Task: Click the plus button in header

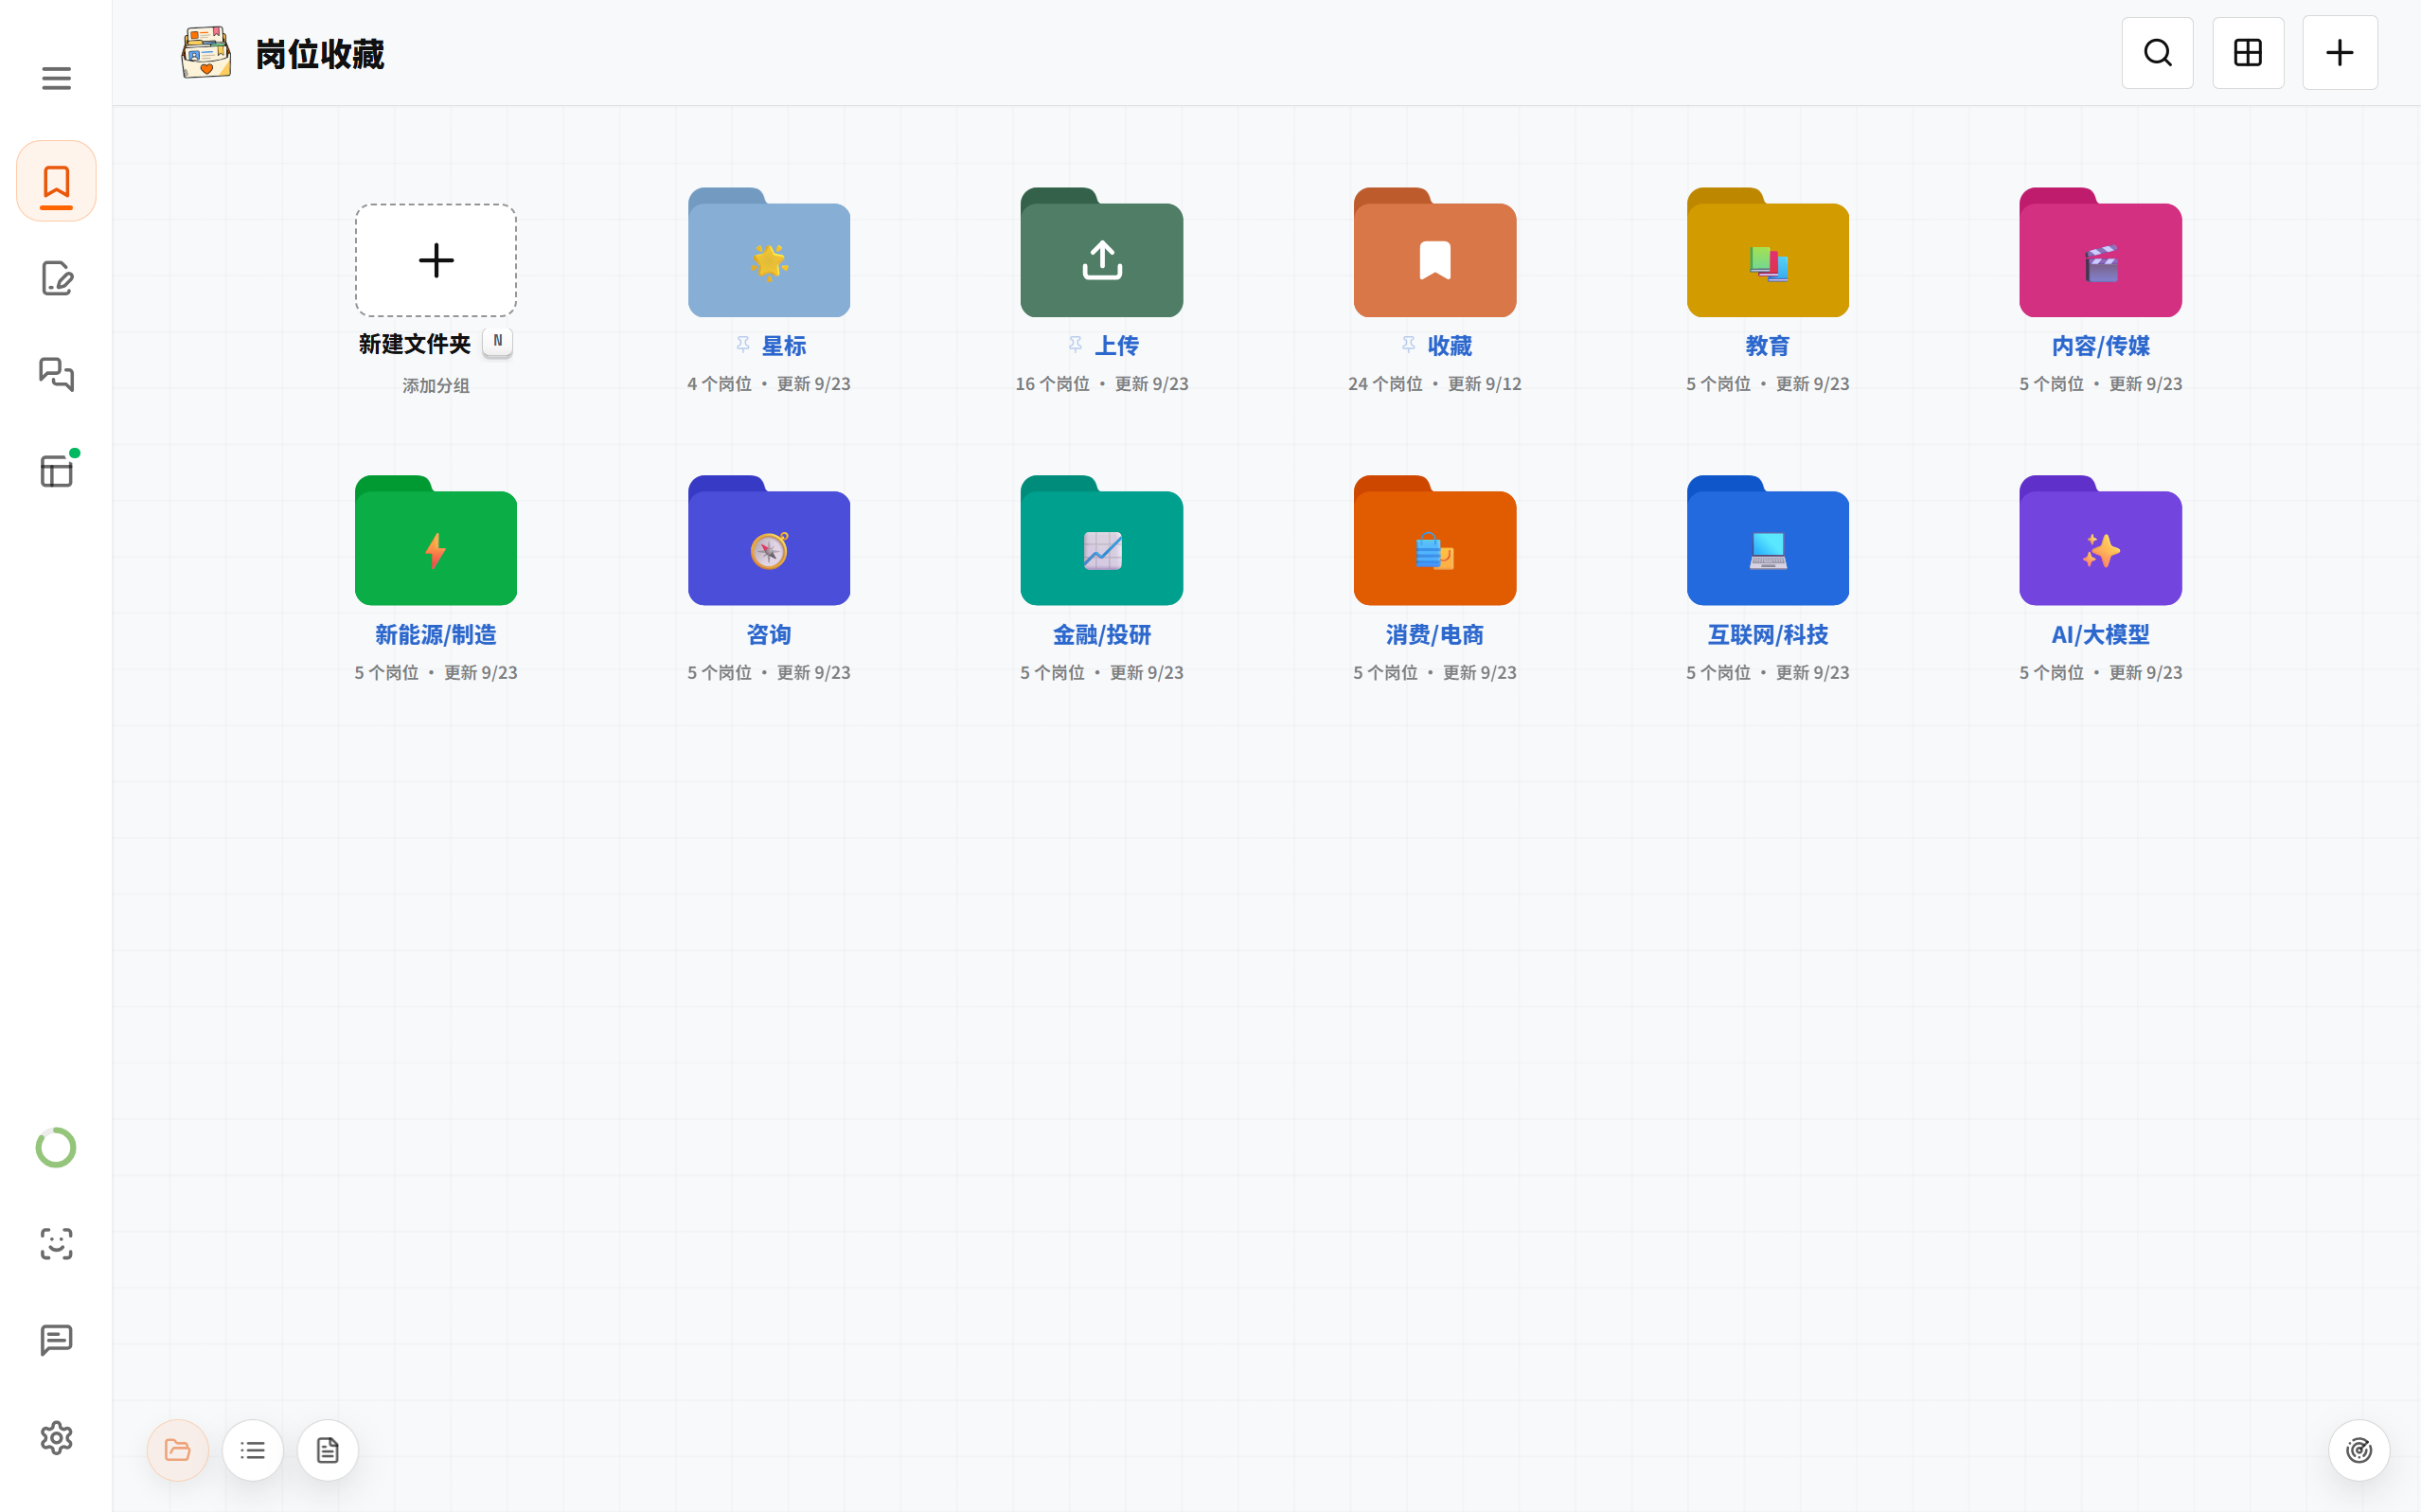Action: (2340, 53)
